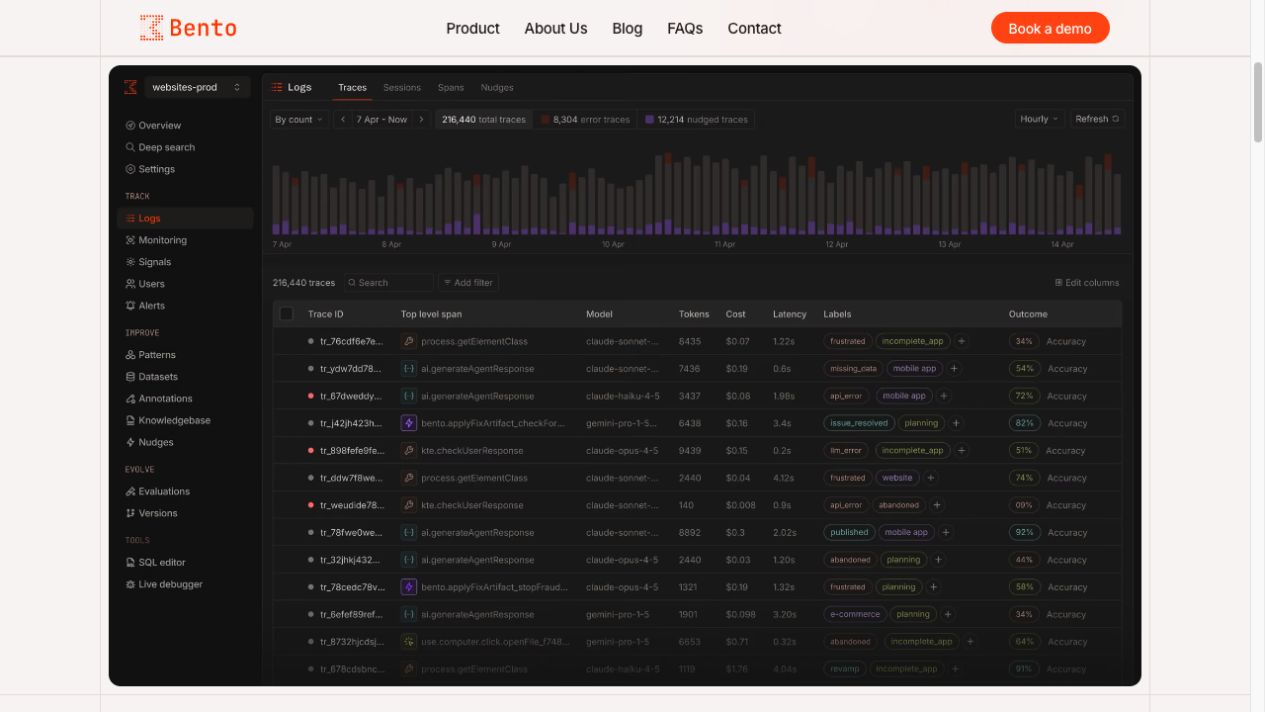1265x712 pixels.
Task: Click the SQL editor icon in sidebar
Action: (130, 563)
